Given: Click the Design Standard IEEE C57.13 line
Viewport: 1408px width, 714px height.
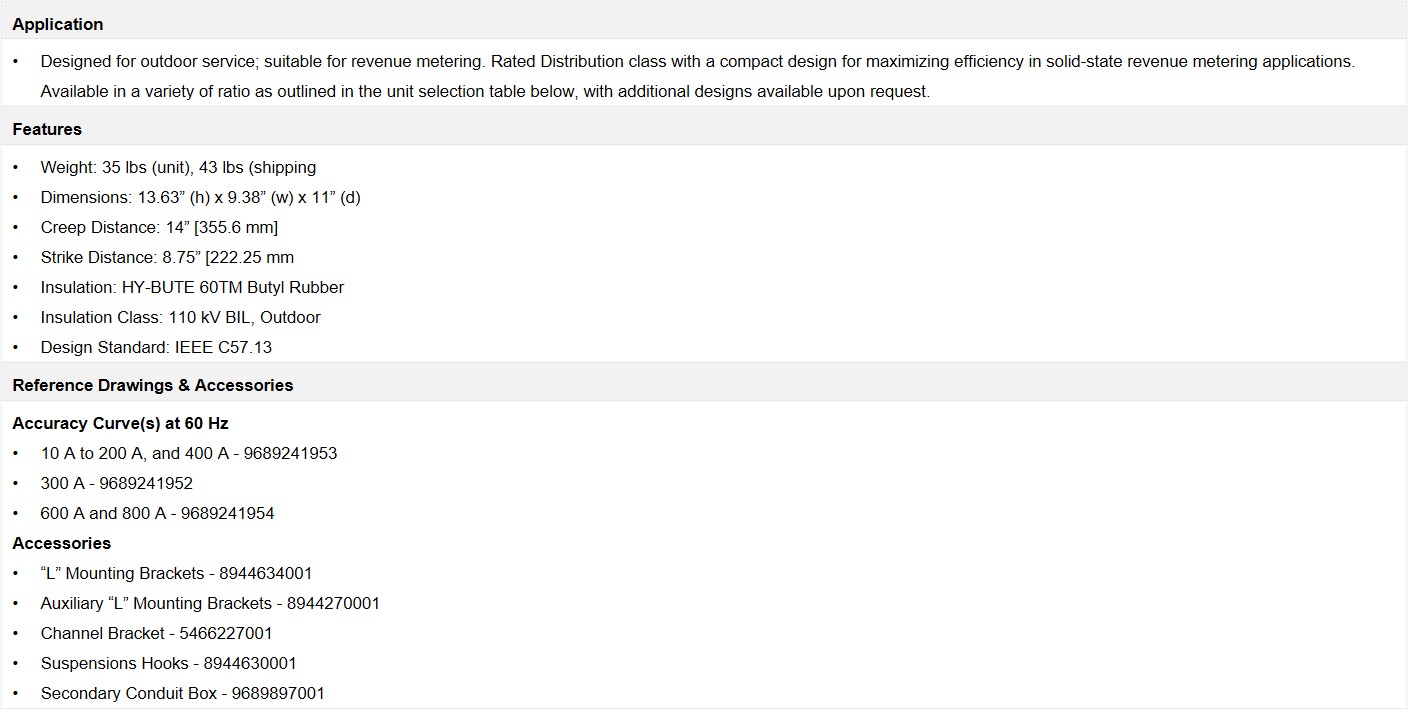Looking at the screenshot, I should click(156, 347).
